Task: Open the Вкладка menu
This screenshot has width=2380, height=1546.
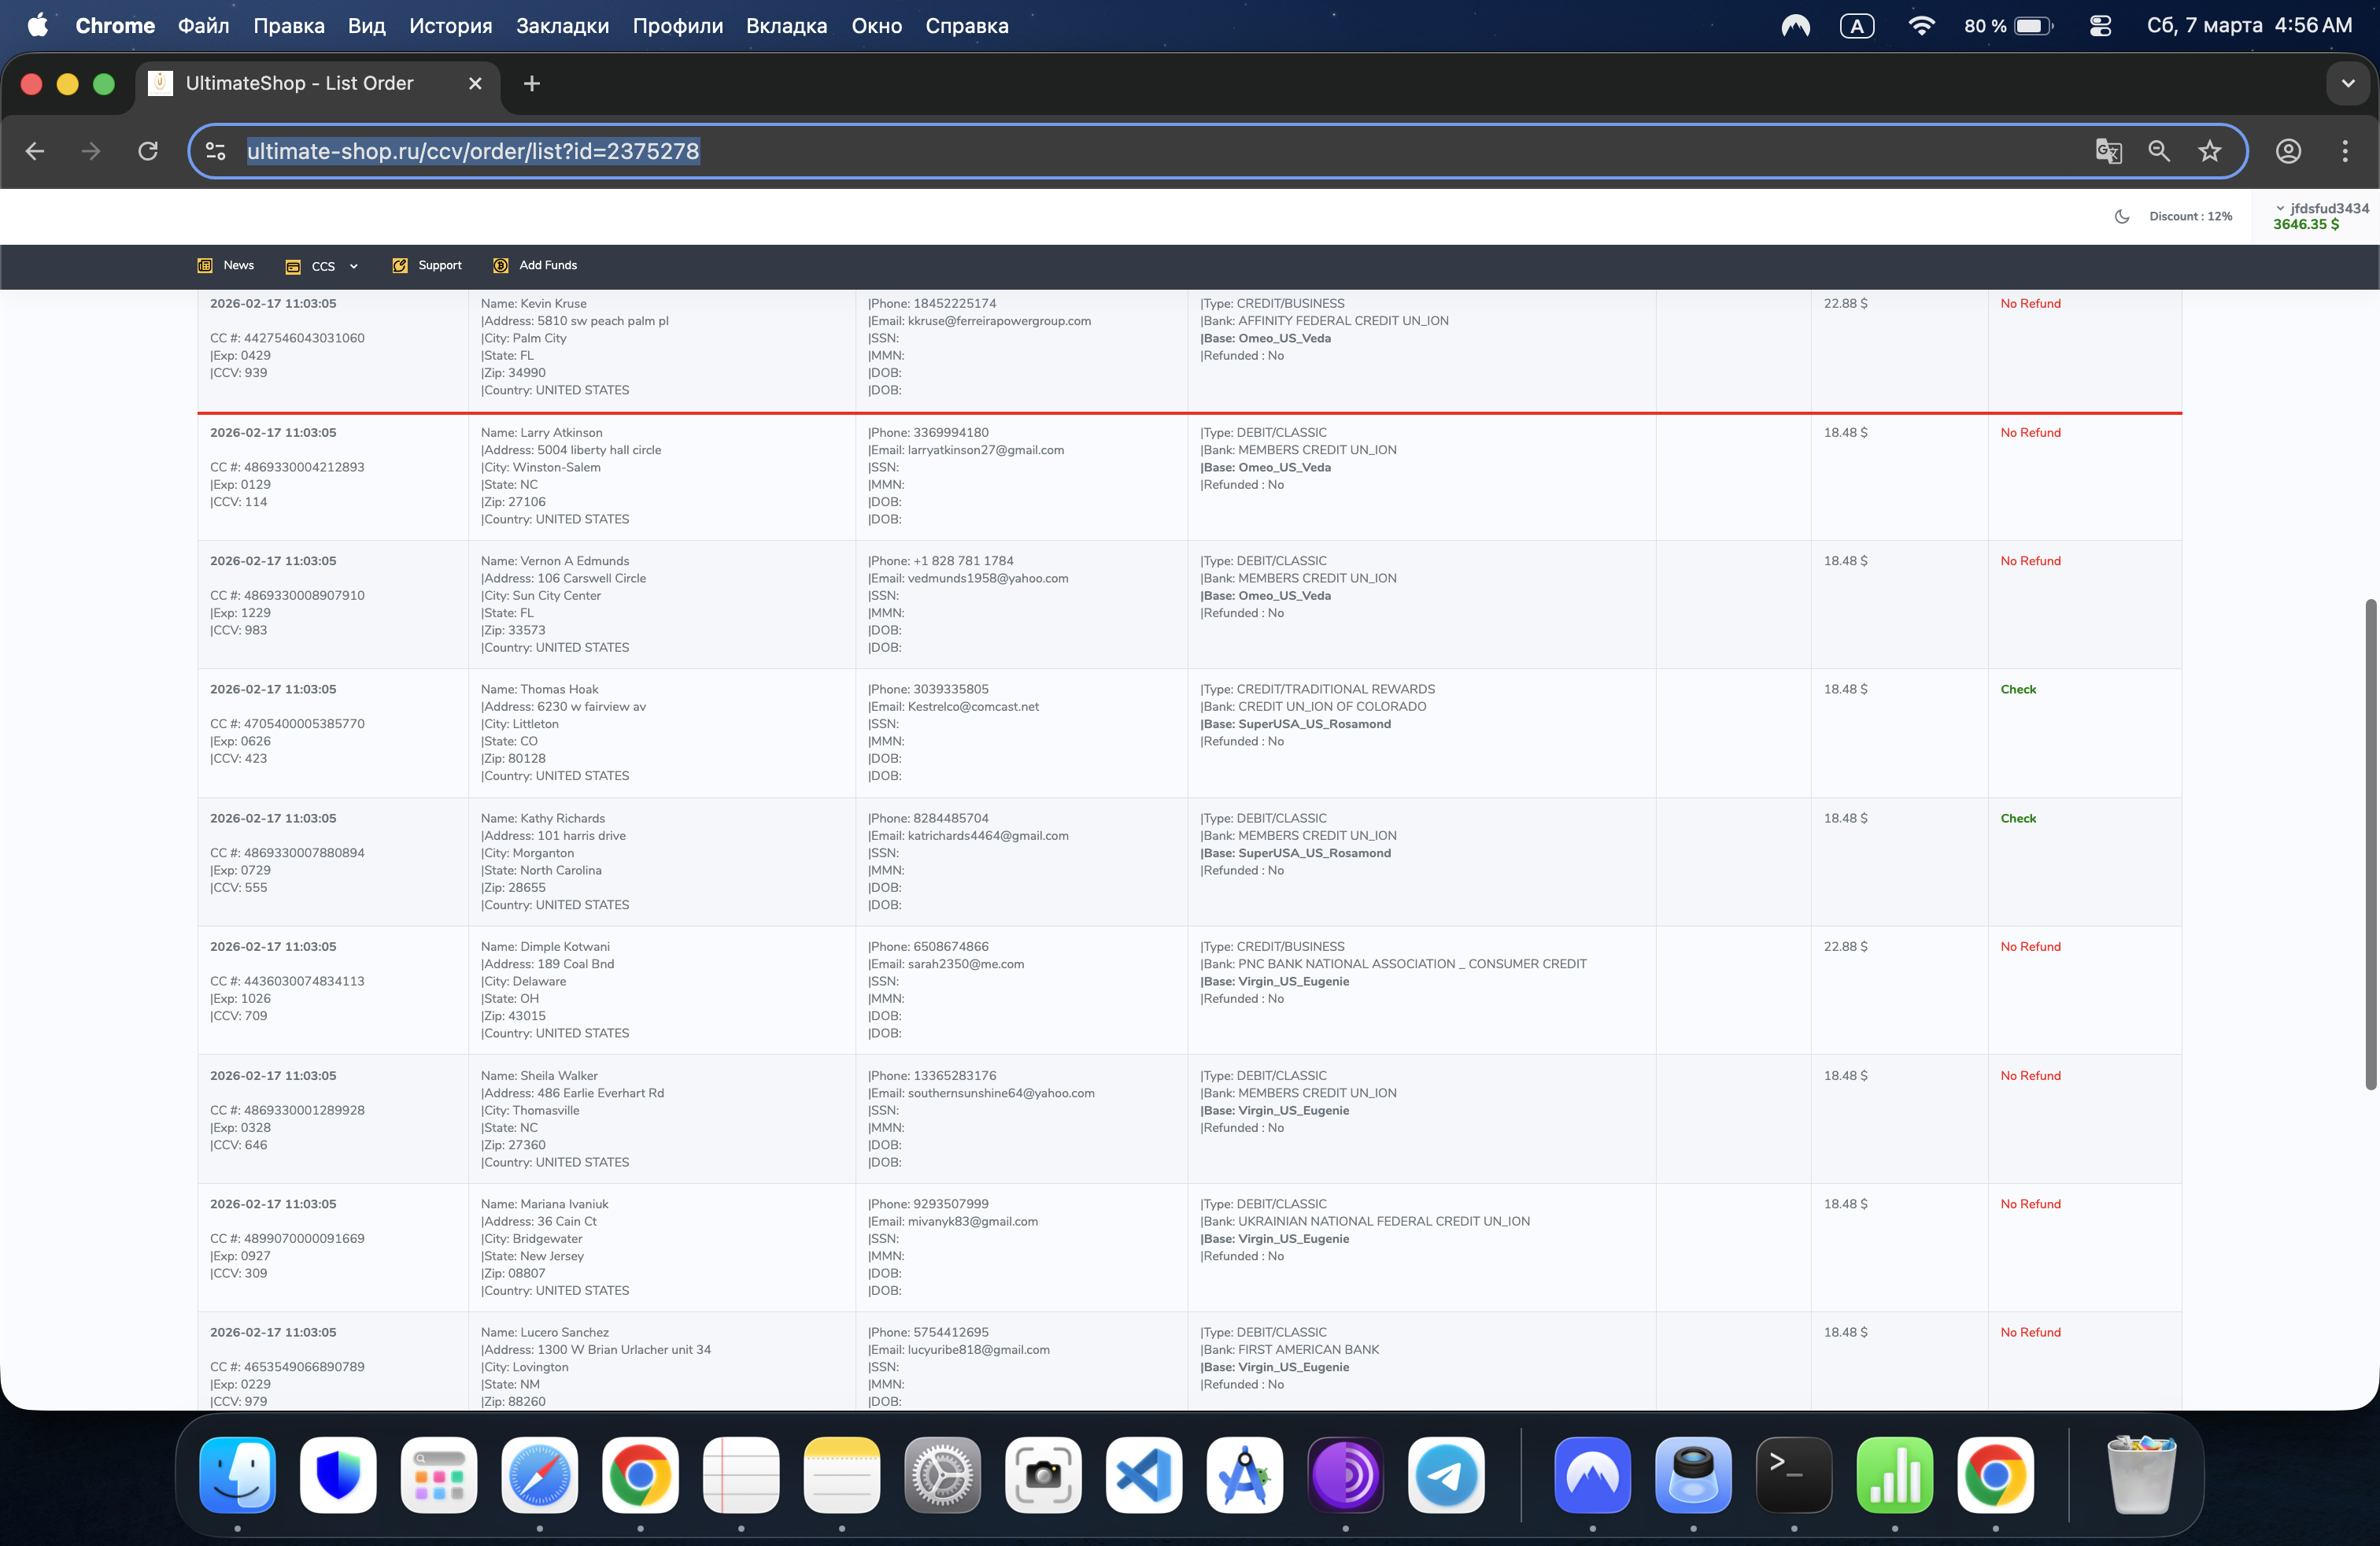Action: pos(787,26)
